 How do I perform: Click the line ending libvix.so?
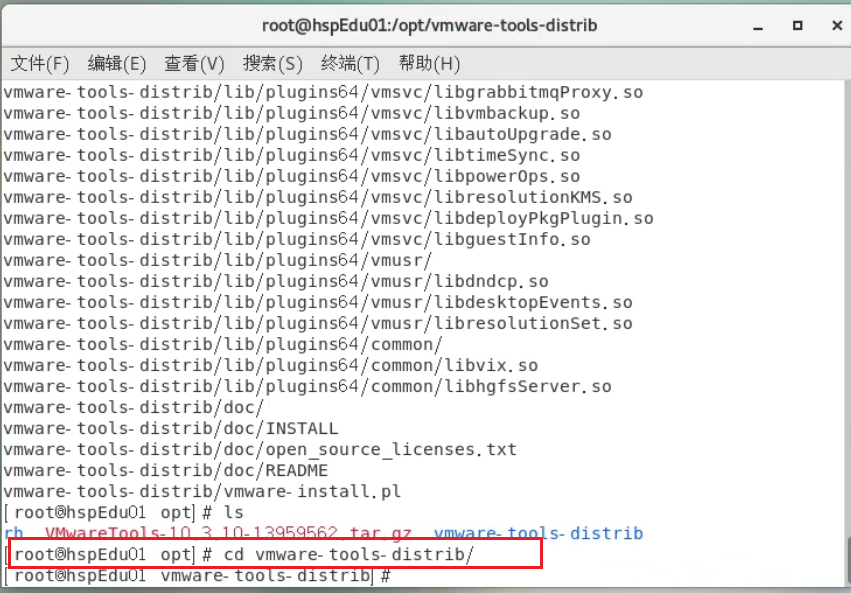[x=271, y=366]
